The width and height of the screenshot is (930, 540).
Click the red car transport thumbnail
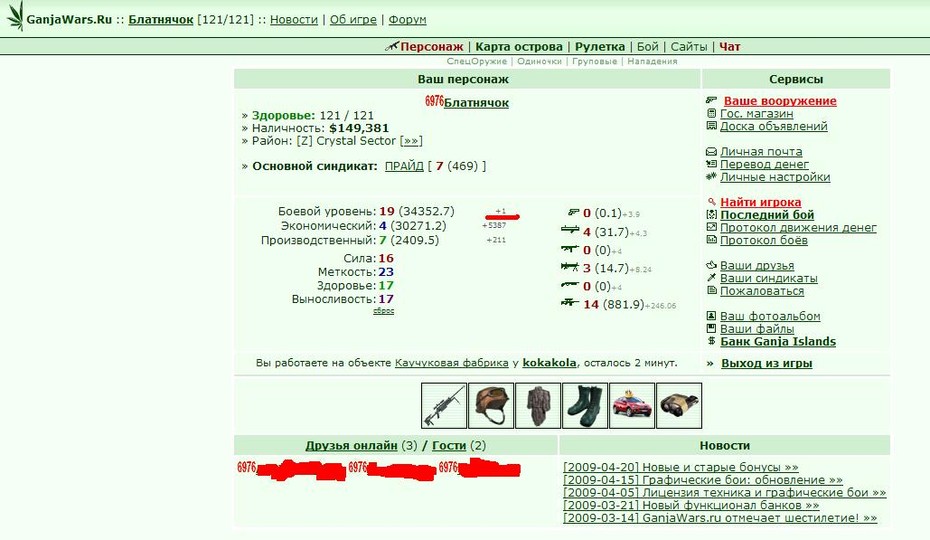[632, 406]
